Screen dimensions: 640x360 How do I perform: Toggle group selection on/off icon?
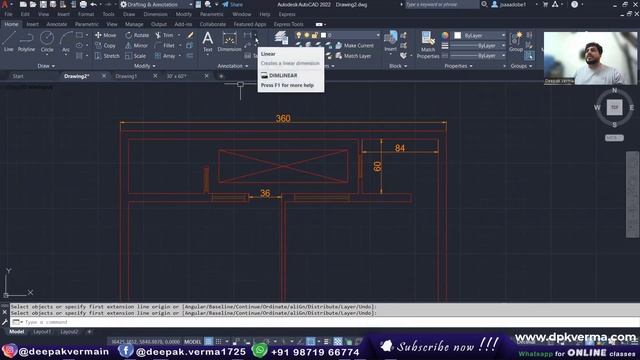(529, 56)
